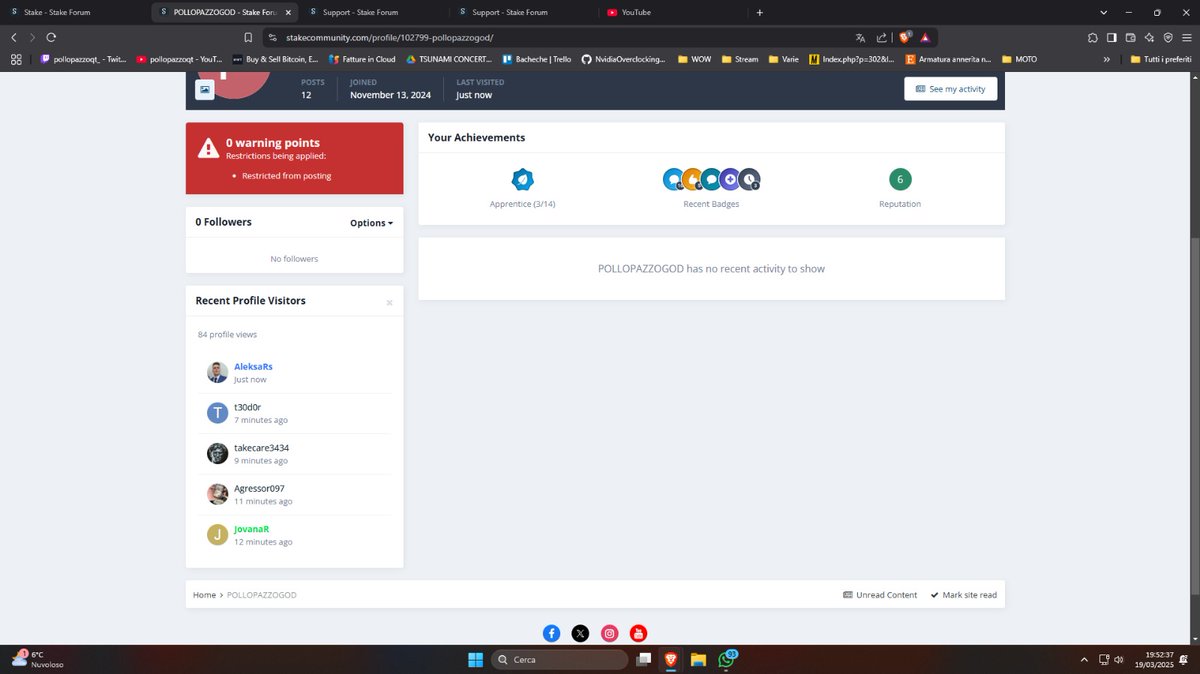Switch to the YouTube tab
This screenshot has height=674, width=1200.
point(672,12)
